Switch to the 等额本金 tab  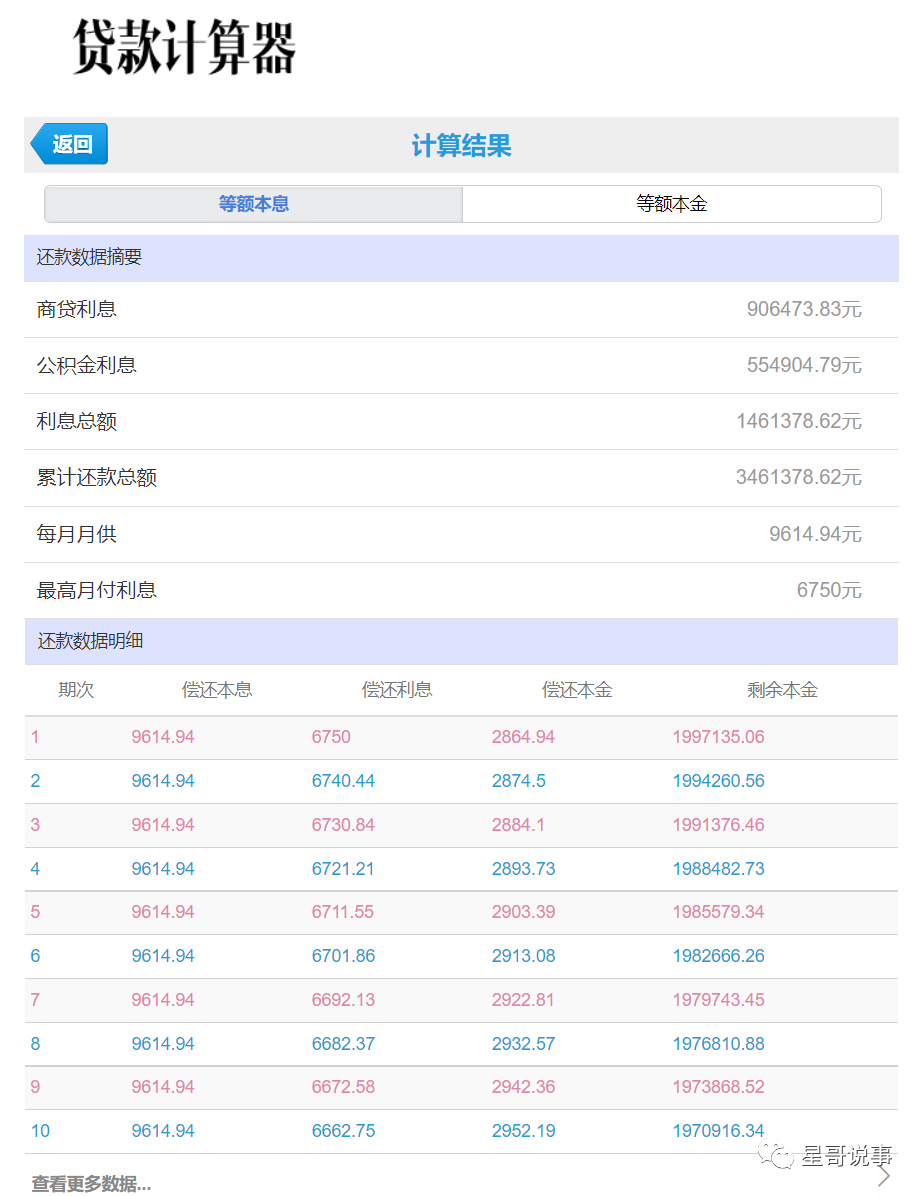tap(670, 203)
